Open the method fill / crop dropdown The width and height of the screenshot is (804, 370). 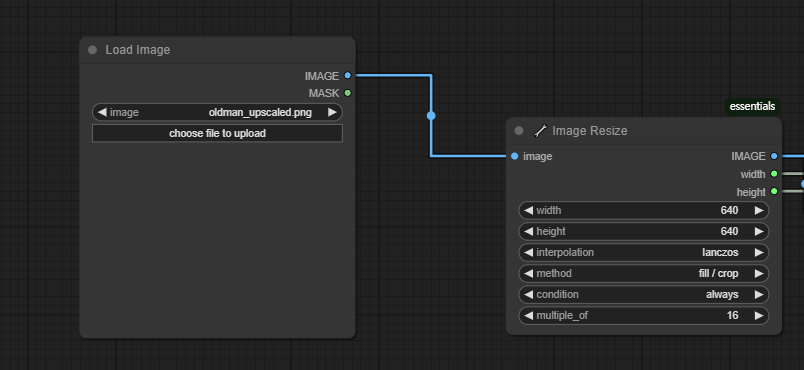644,274
